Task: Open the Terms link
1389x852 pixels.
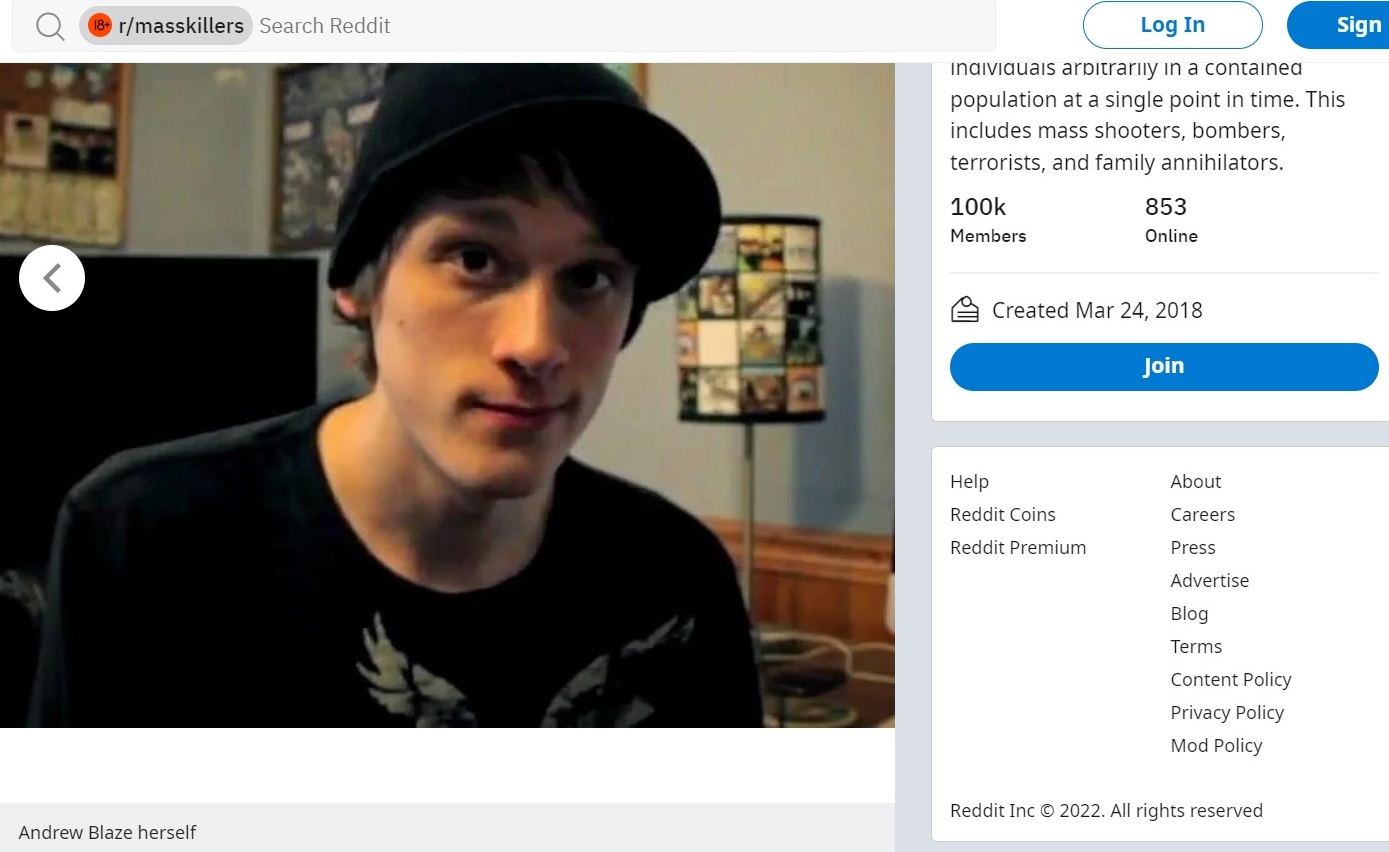Action: [1196, 647]
